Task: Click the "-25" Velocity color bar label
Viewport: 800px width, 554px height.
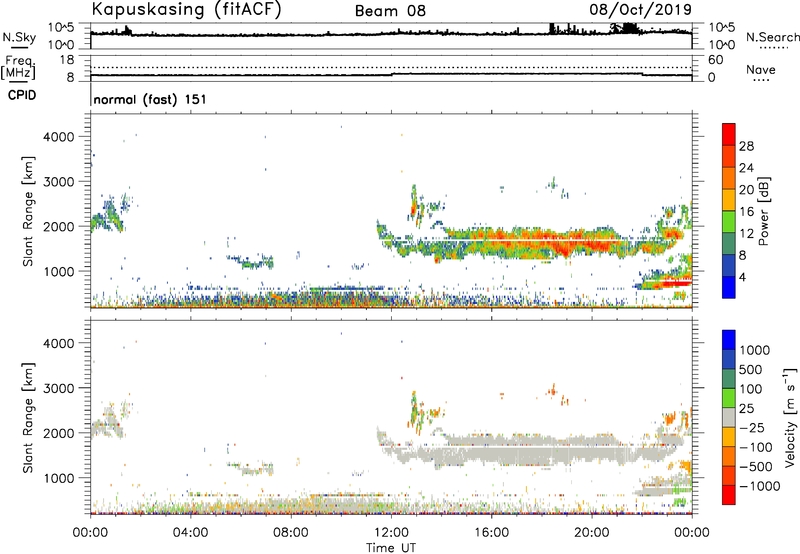Action: (752, 428)
